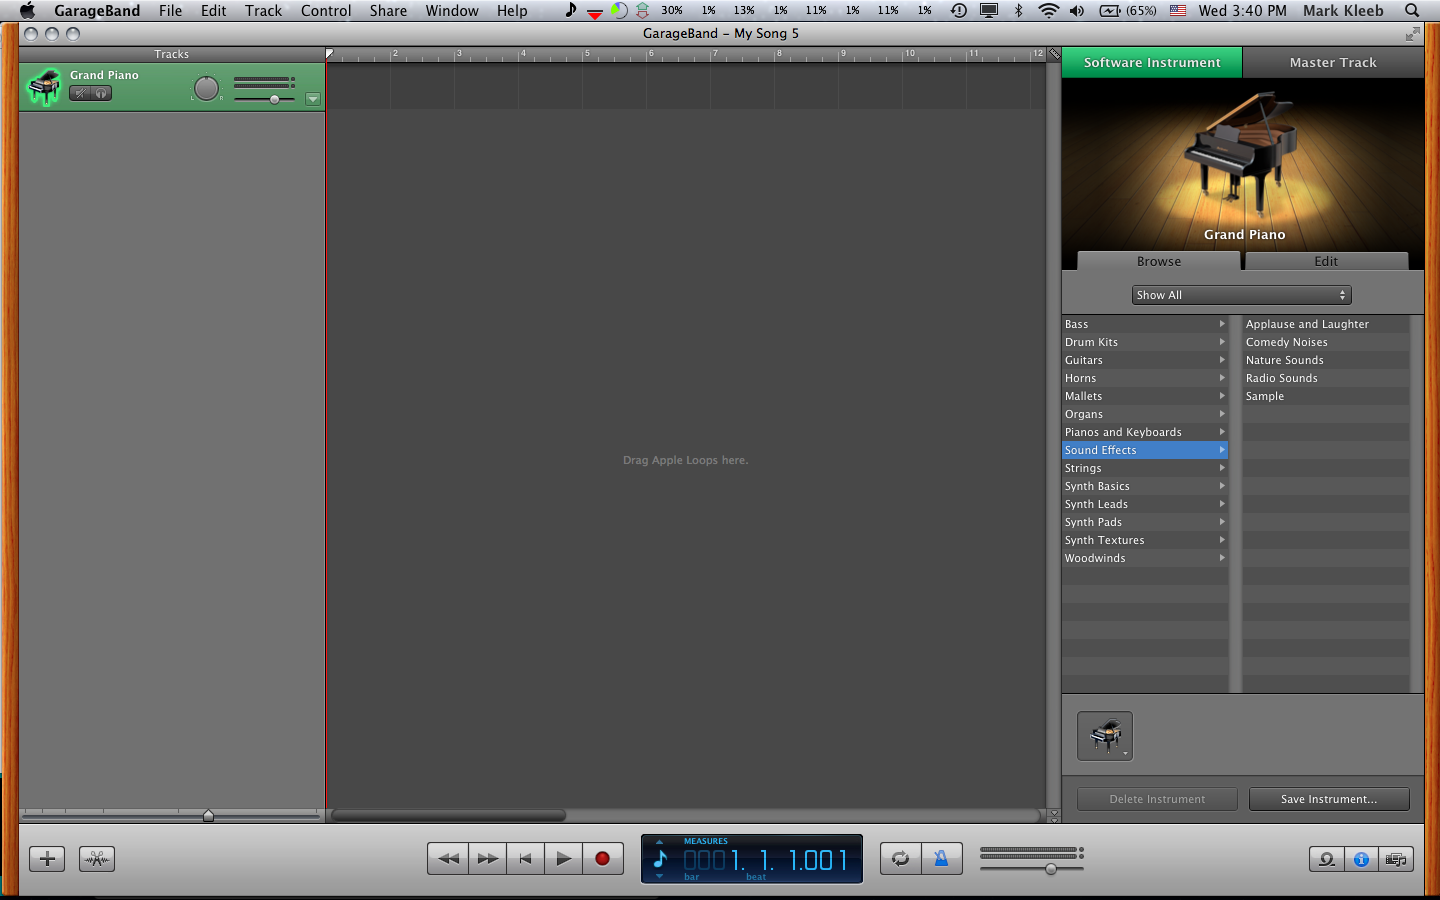
Task: Expand Pianos and Keyboards category
Action: [1145, 432]
